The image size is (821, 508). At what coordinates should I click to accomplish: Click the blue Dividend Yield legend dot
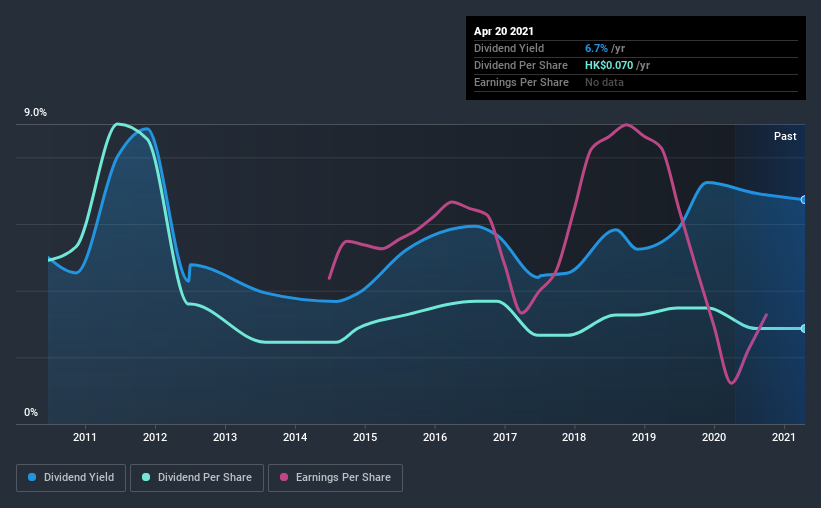click(x=32, y=477)
